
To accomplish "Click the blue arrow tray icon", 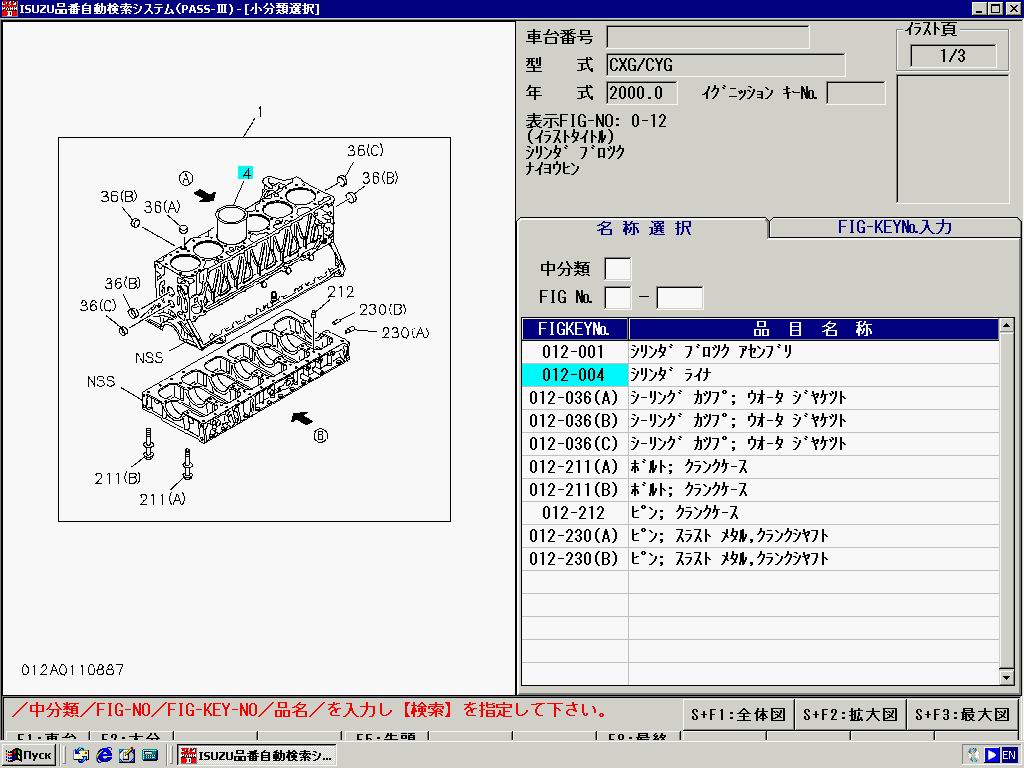I will 992,755.
